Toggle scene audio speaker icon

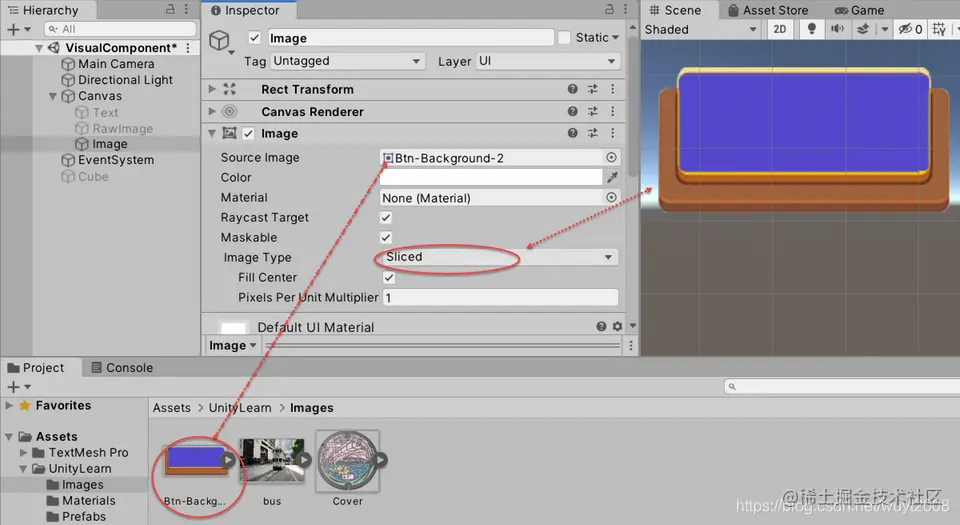pyautogui.click(x=837, y=29)
